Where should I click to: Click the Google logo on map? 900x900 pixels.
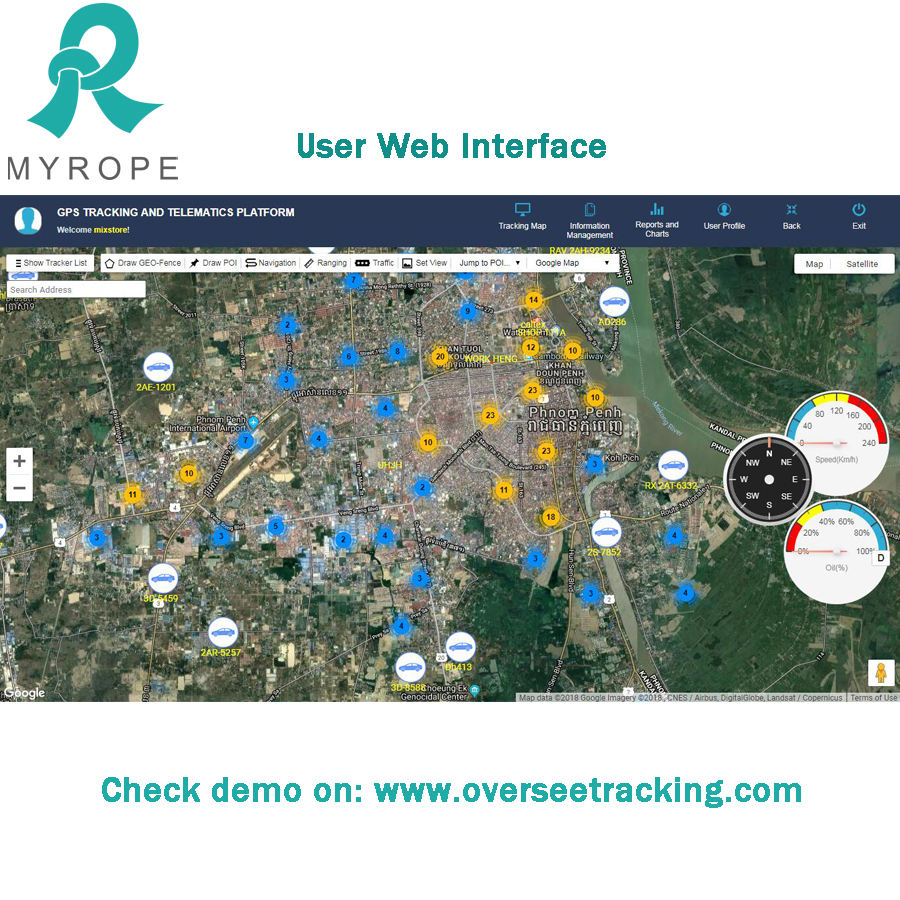pyautogui.click(x=24, y=693)
